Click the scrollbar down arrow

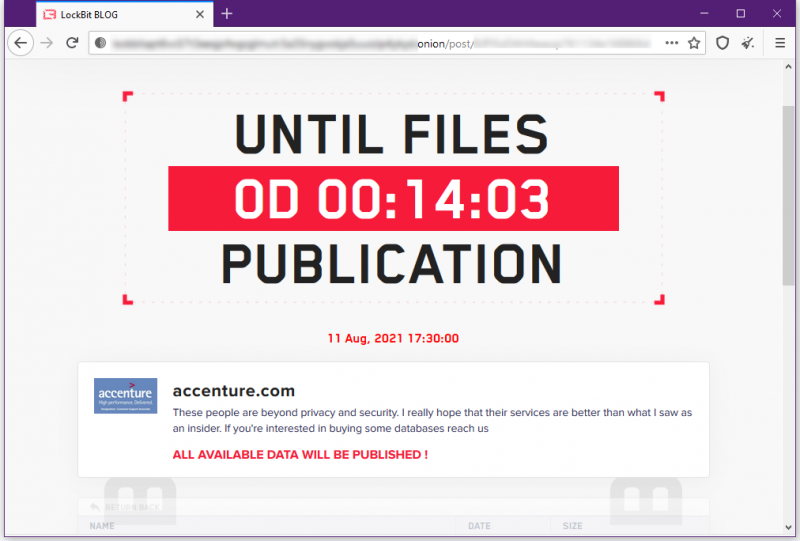pyautogui.click(x=789, y=527)
